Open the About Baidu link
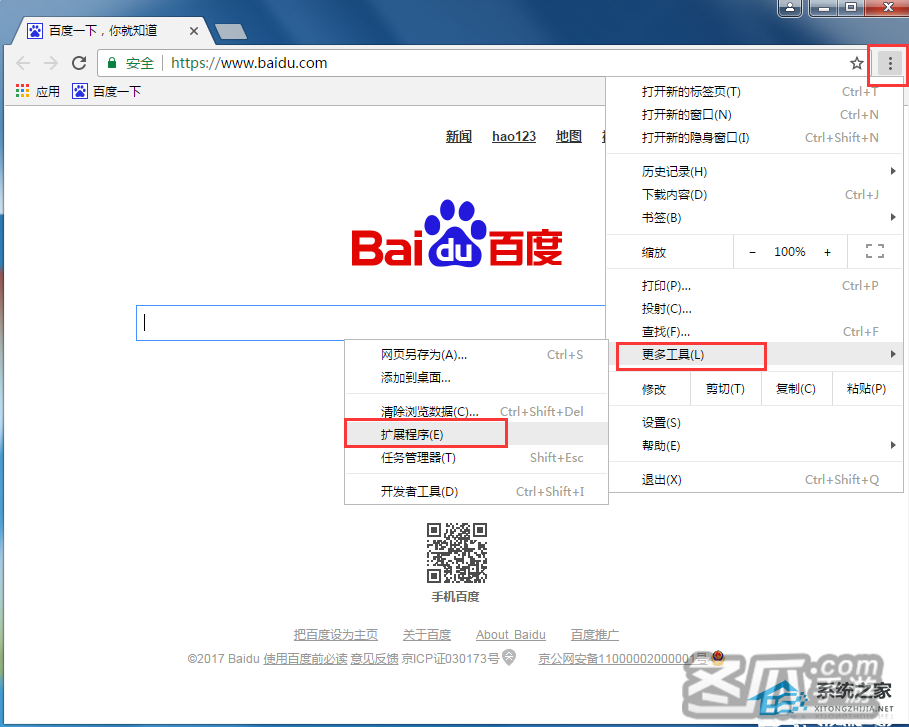Screen dimensions: 909x727 point(511,635)
